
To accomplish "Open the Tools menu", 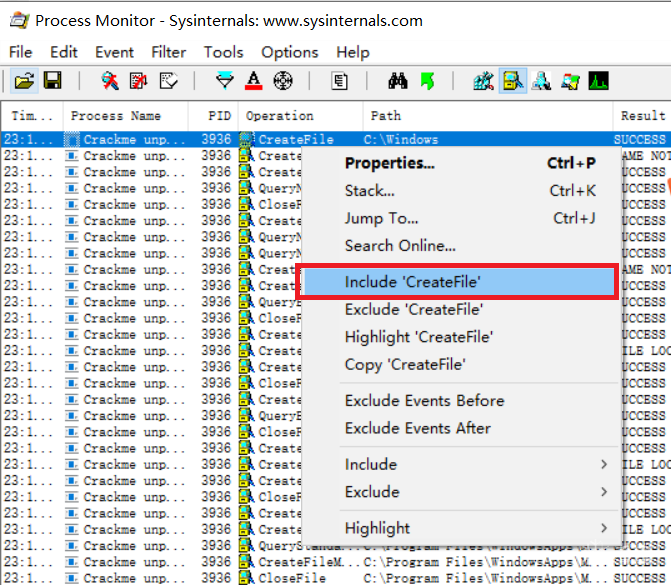I will (x=223, y=52).
